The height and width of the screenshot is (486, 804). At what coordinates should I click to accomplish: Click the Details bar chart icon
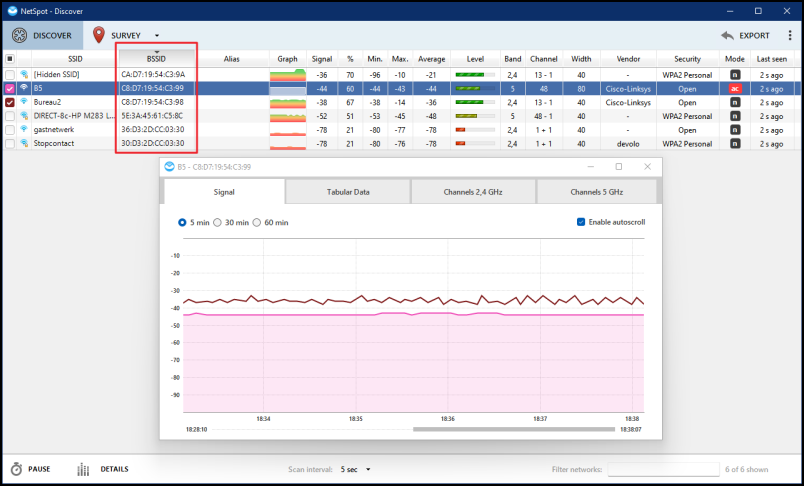[83, 469]
